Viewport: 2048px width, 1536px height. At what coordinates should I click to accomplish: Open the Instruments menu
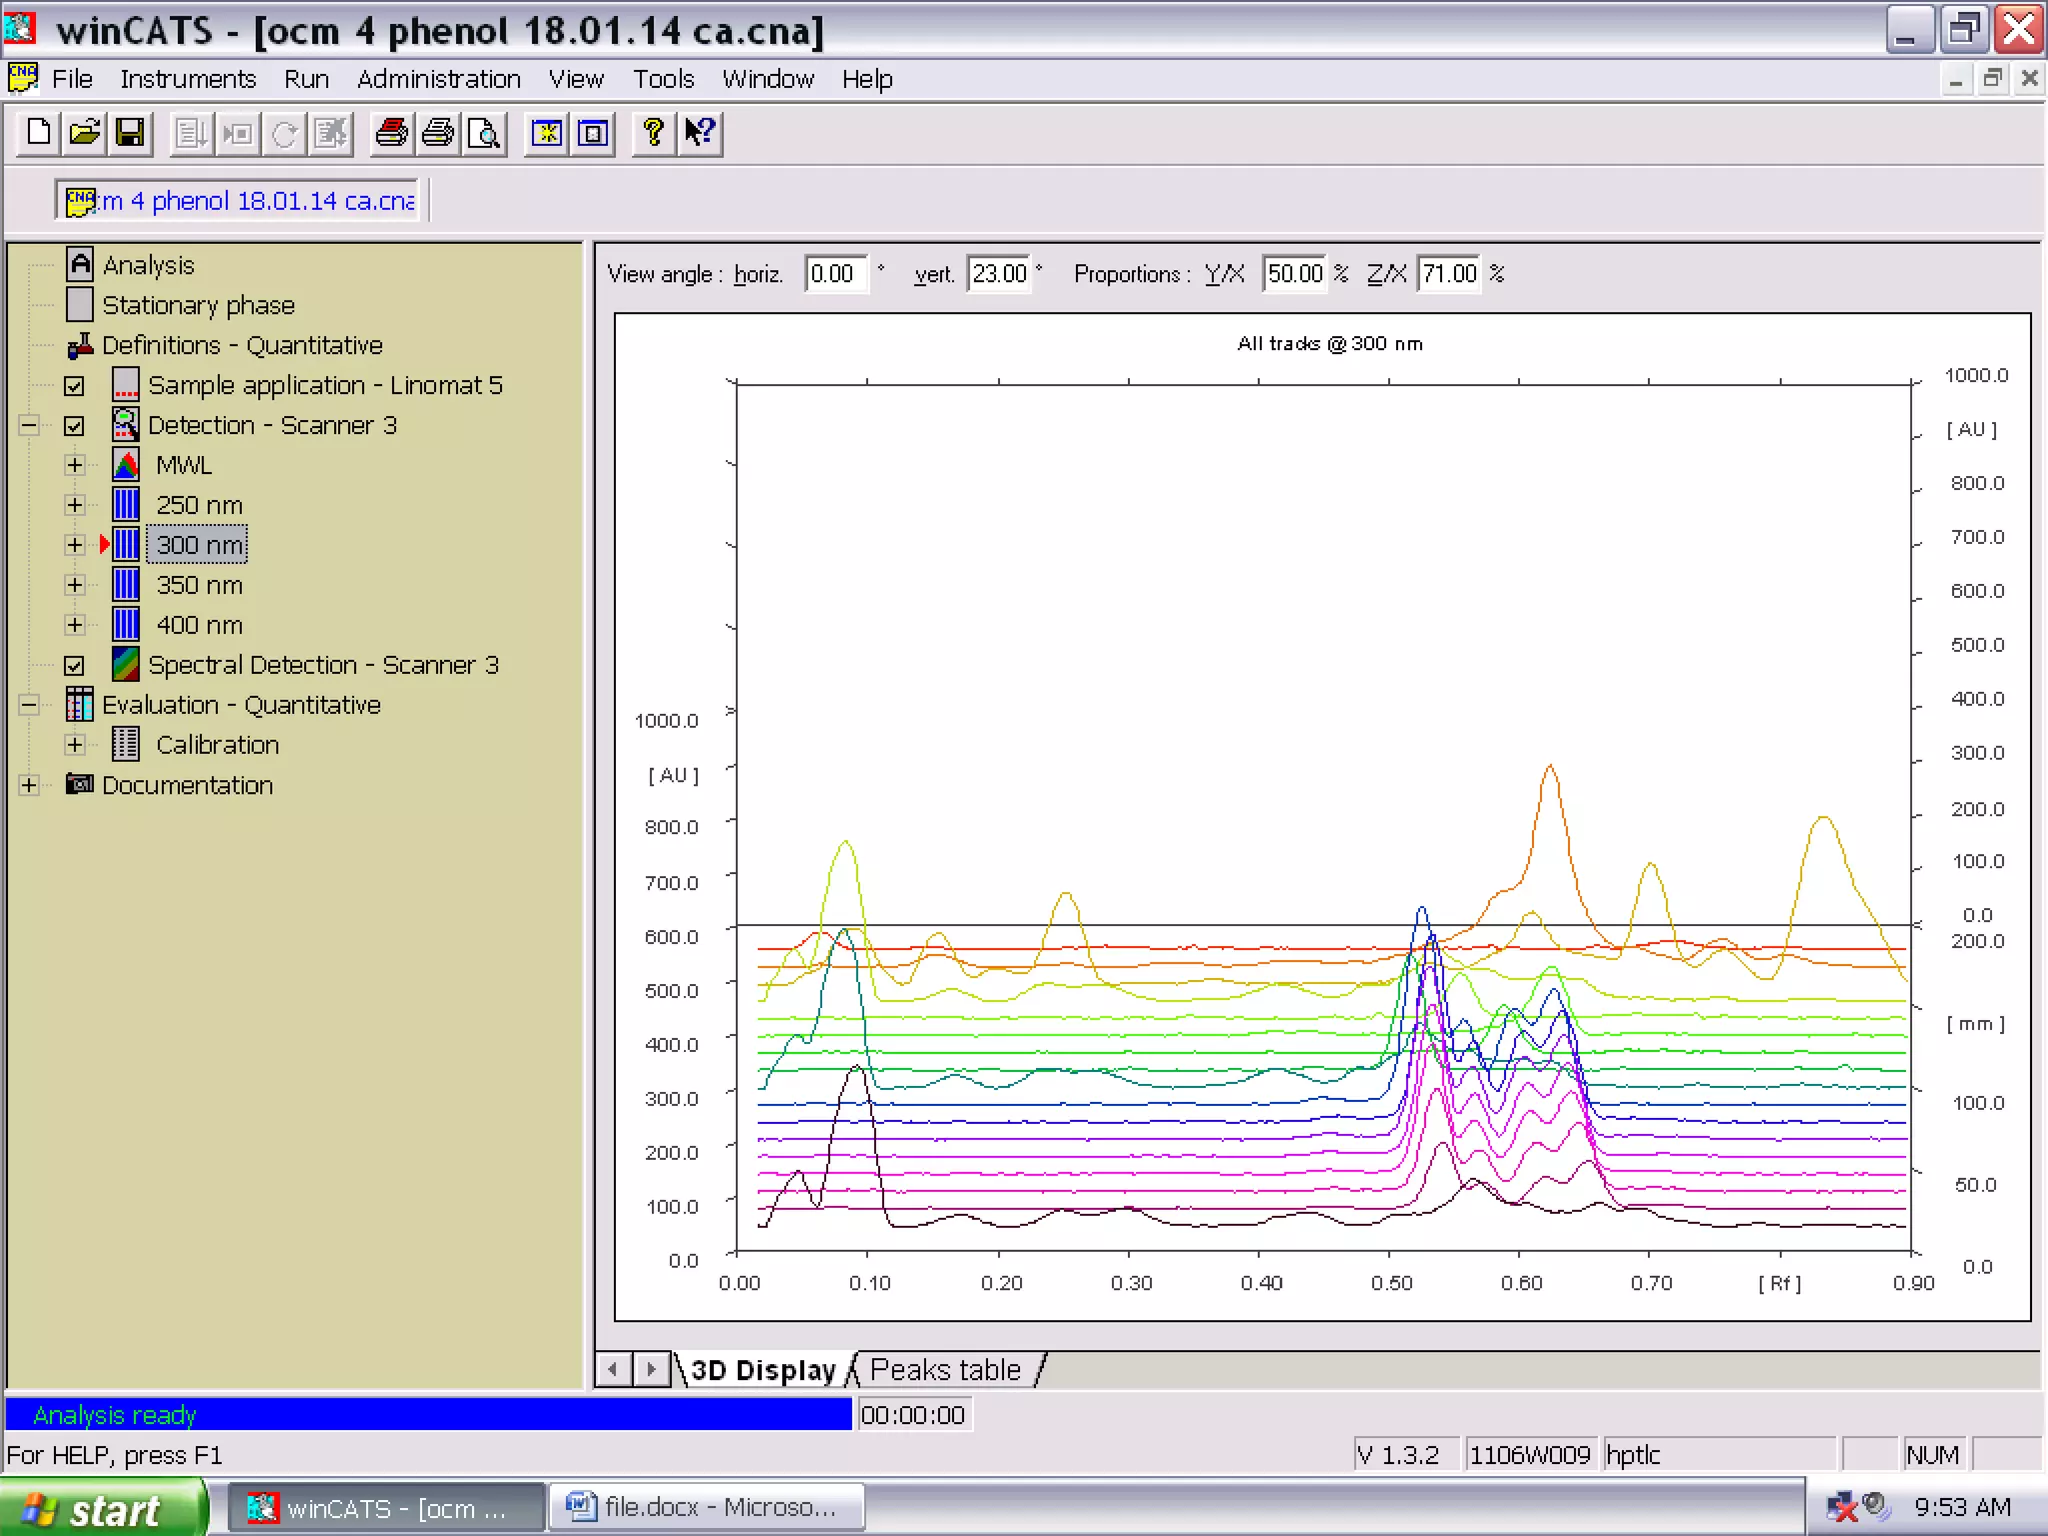[188, 79]
